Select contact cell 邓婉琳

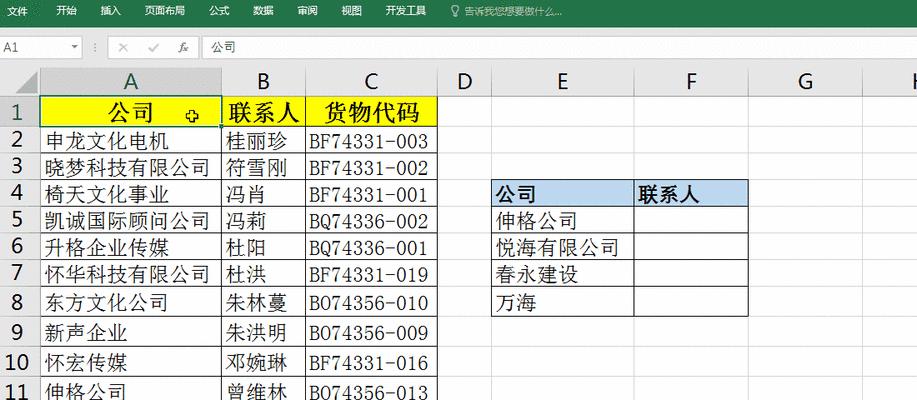pyautogui.click(x=264, y=363)
